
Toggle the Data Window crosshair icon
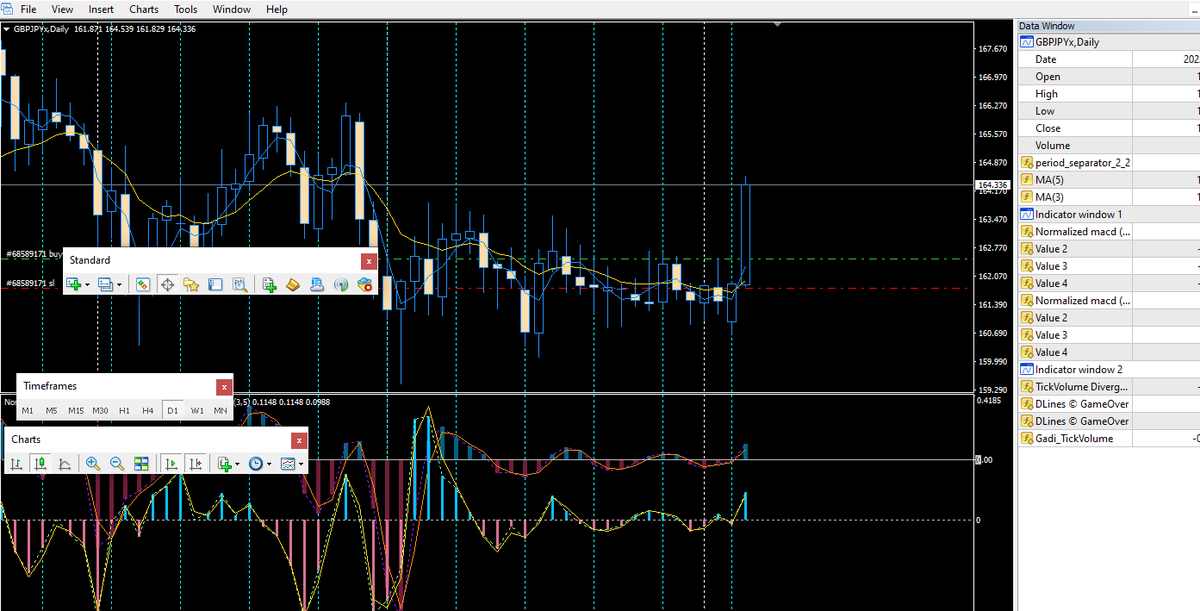(167, 284)
